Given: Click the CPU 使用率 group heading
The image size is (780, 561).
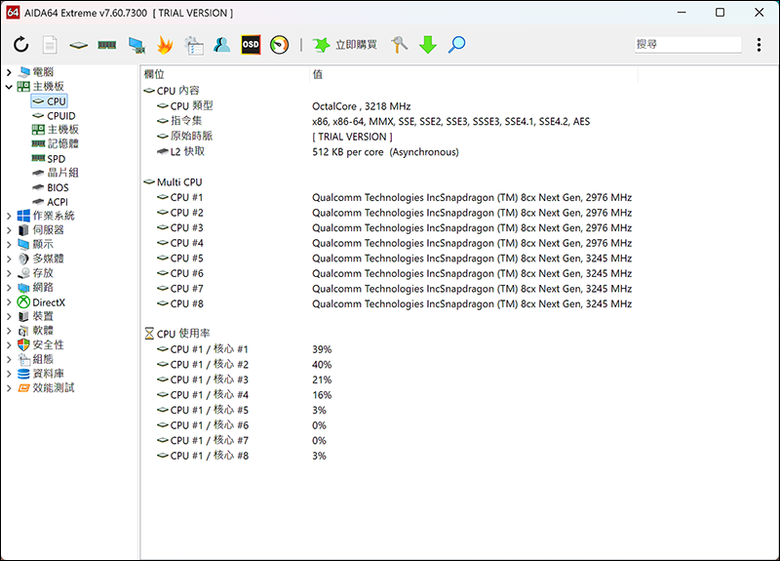Looking at the screenshot, I should coord(177,334).
